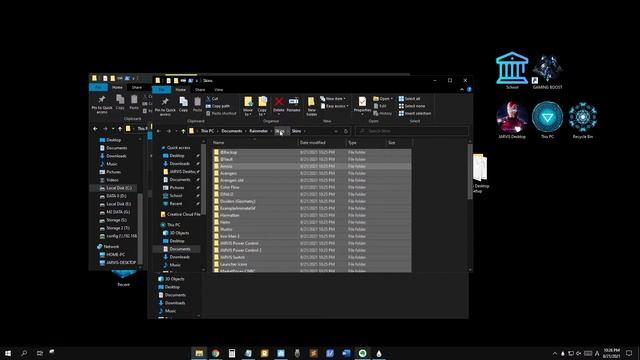Open the address bar history dropdown
Viewport: 640px width, 360px height.
[x=336, y=131]
